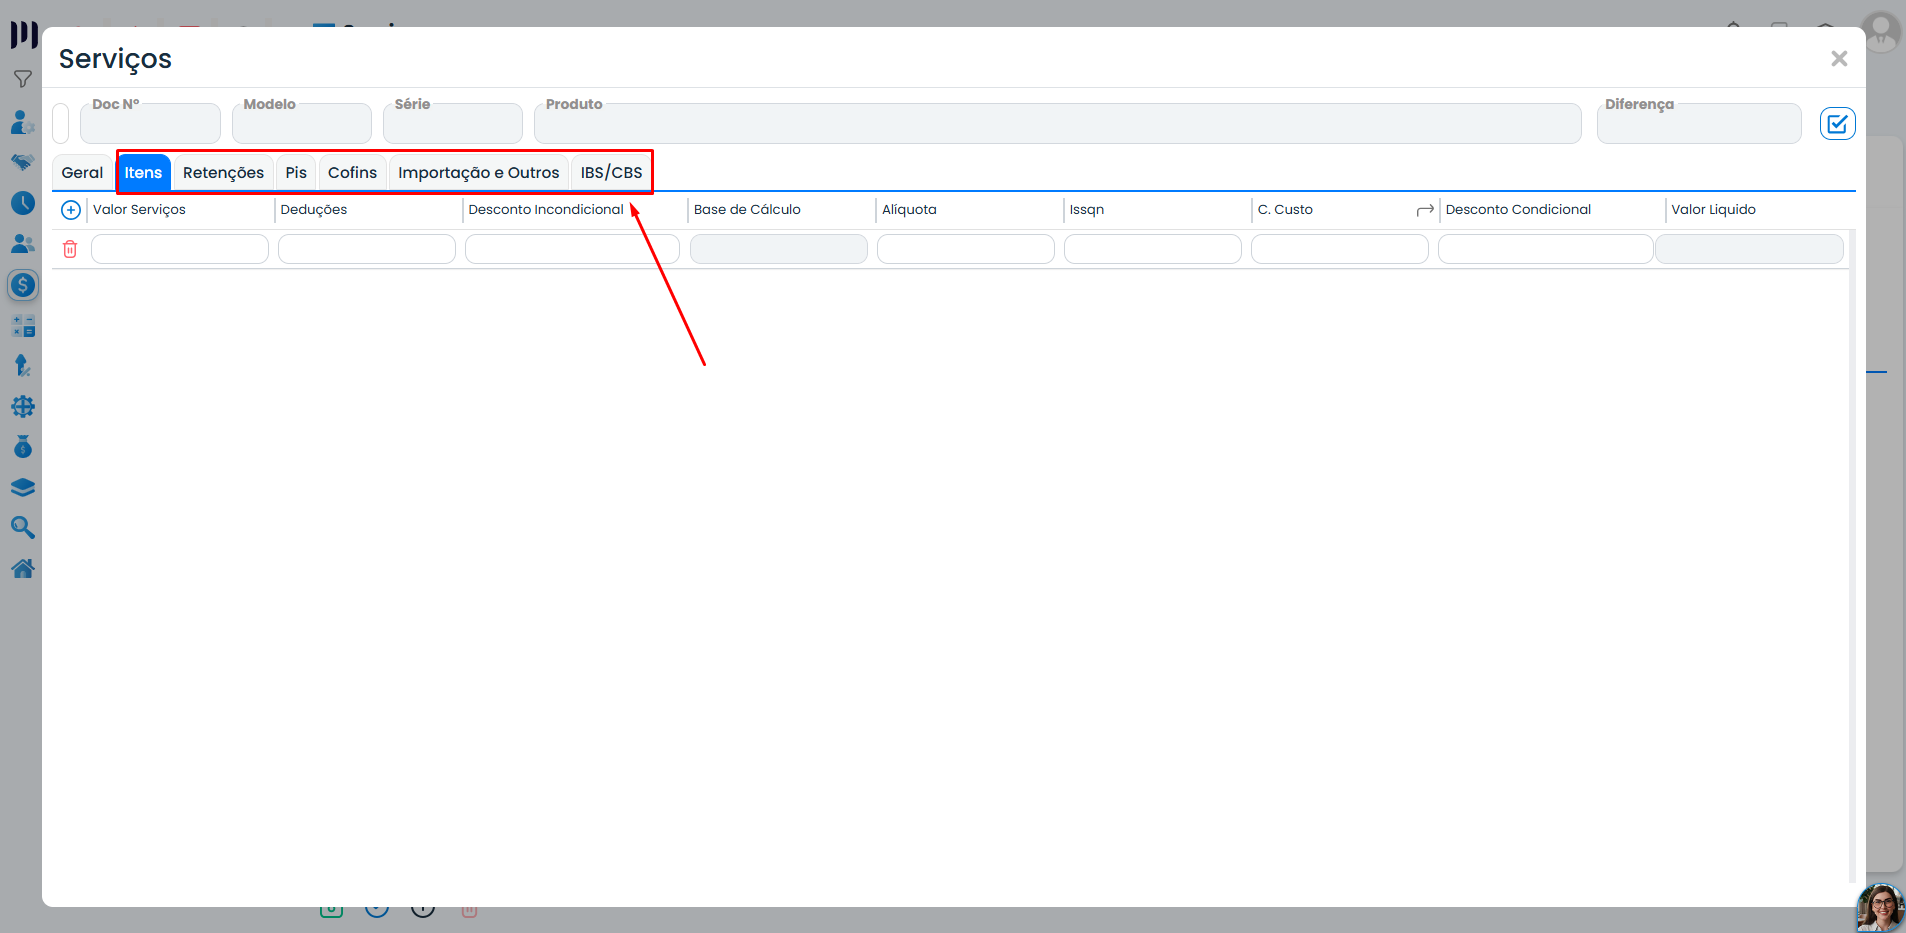Click the Produto field
The width and height of the screenshot is (1906, 933).
tap(1058, 123)
